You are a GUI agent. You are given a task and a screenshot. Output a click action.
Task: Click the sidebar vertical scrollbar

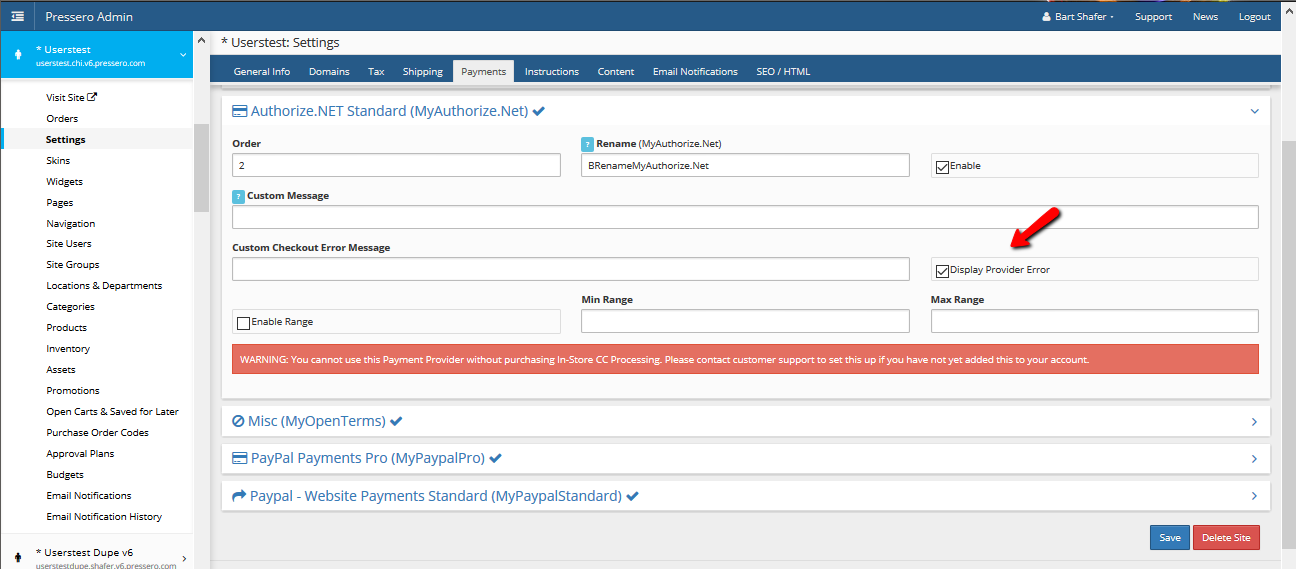pyautogui.click(x=201, y=168)
